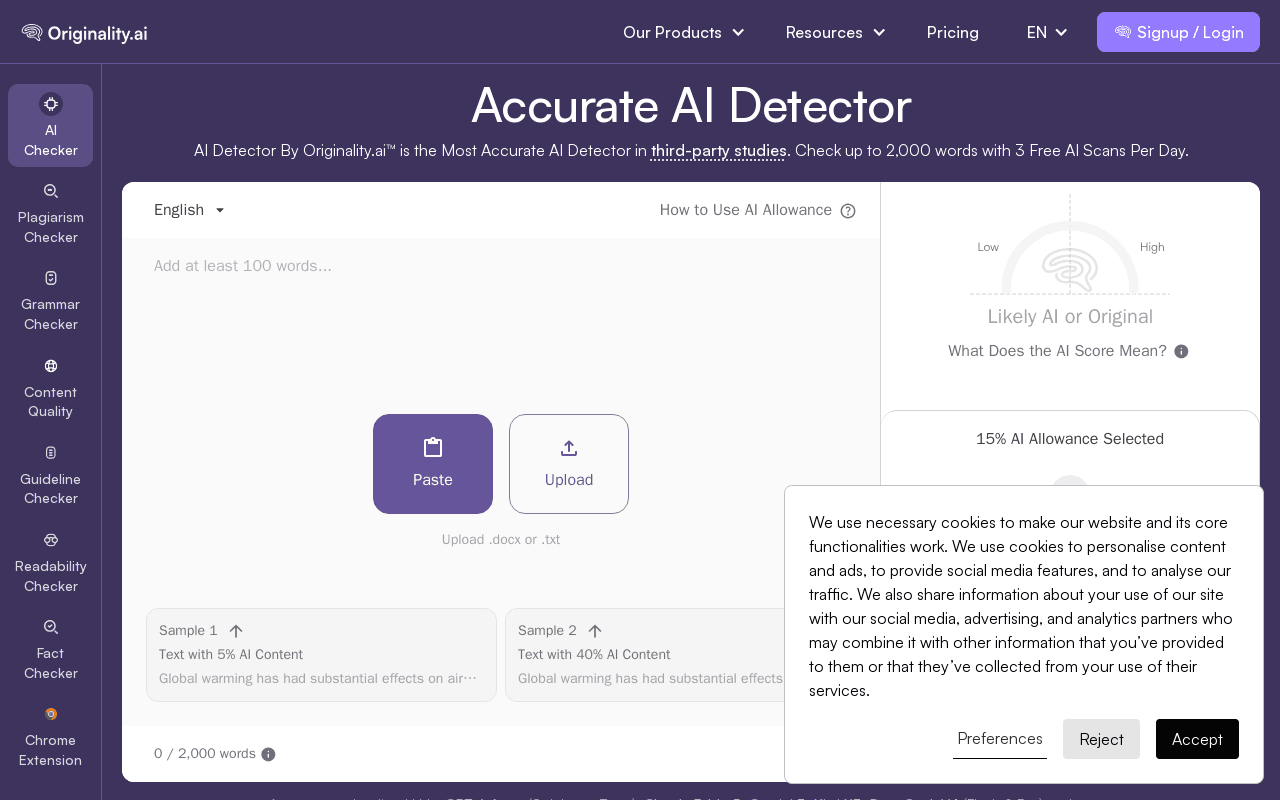Viewport: 1280px width, 800px height.
Task: Open the English language dropdown
Action: [190, 210]
